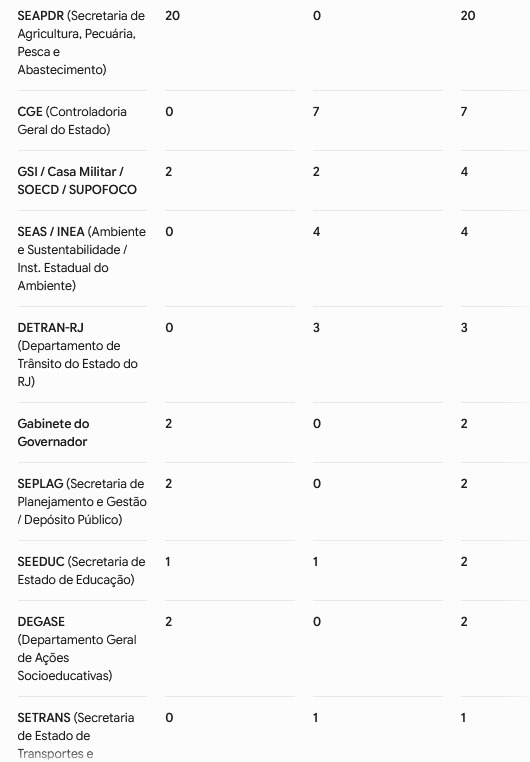Click the SEEDUC Secretaria de Educação cell
Screen dimensions: 530x762
81,571
